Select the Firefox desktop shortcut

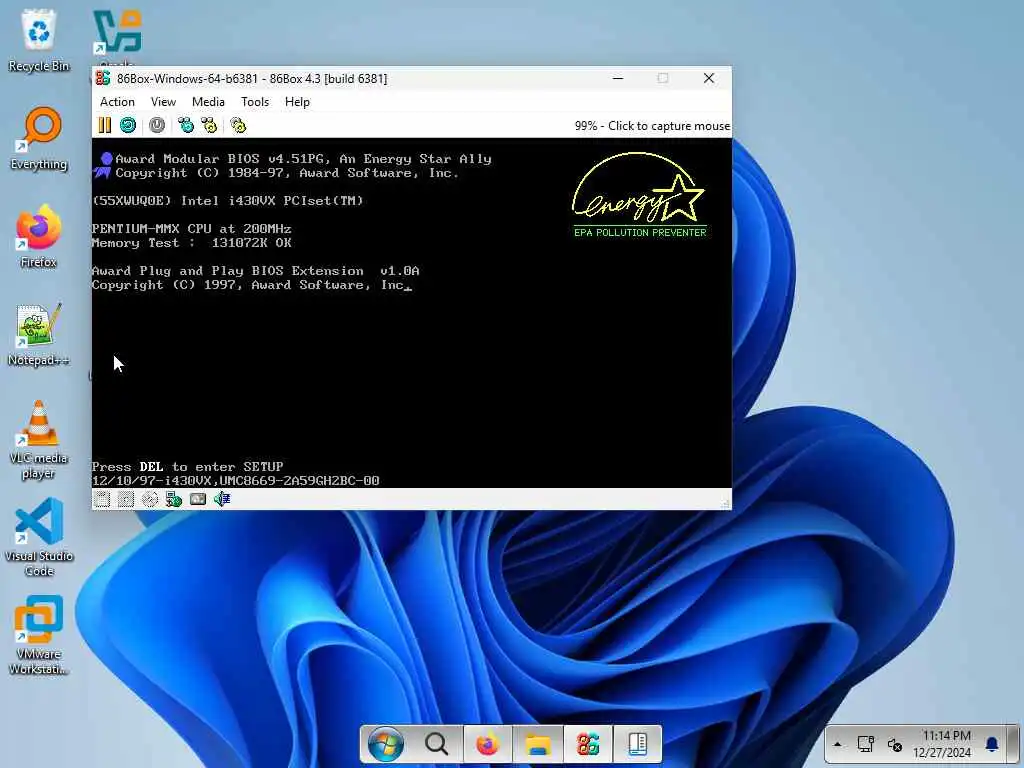39,236
